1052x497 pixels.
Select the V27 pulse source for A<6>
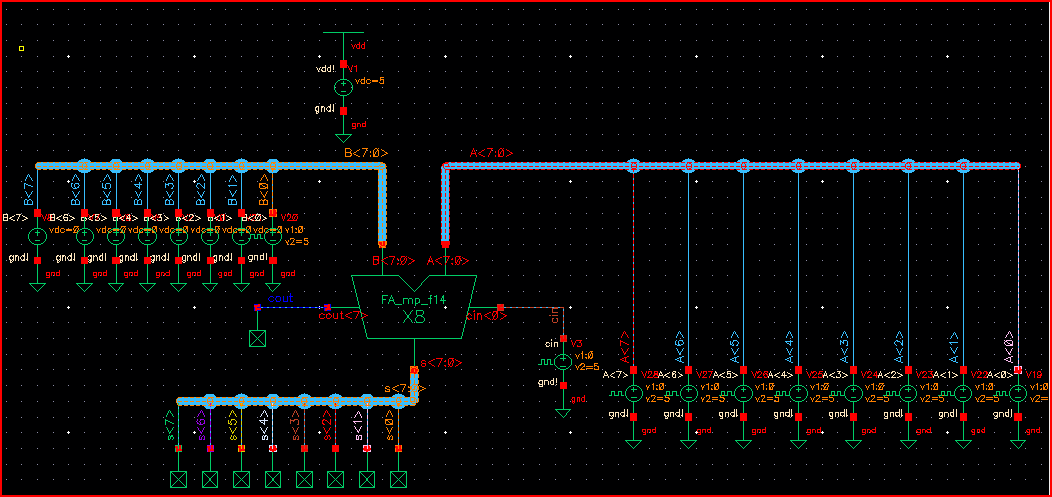point(689,393)
